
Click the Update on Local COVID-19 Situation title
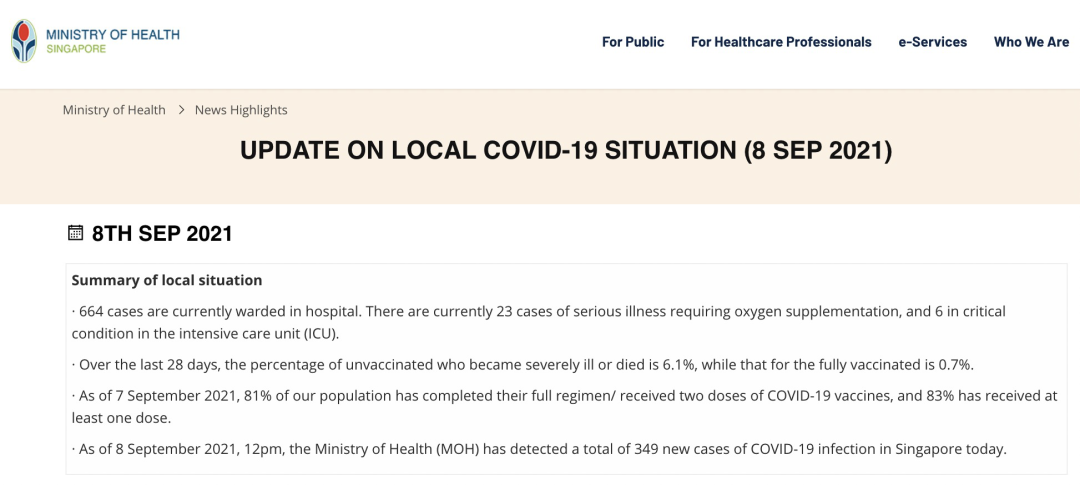coord(565,150)
